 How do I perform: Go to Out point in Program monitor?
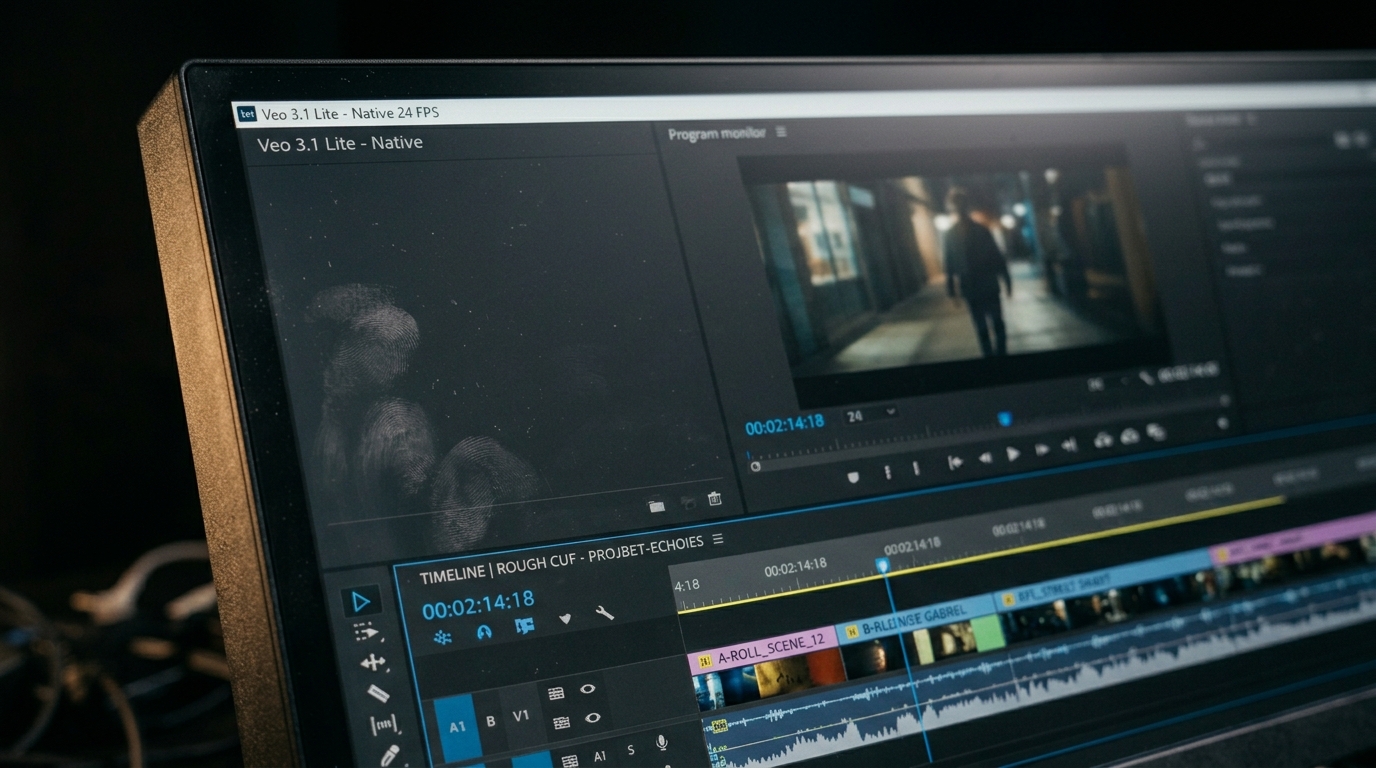tap(1070, 446)
